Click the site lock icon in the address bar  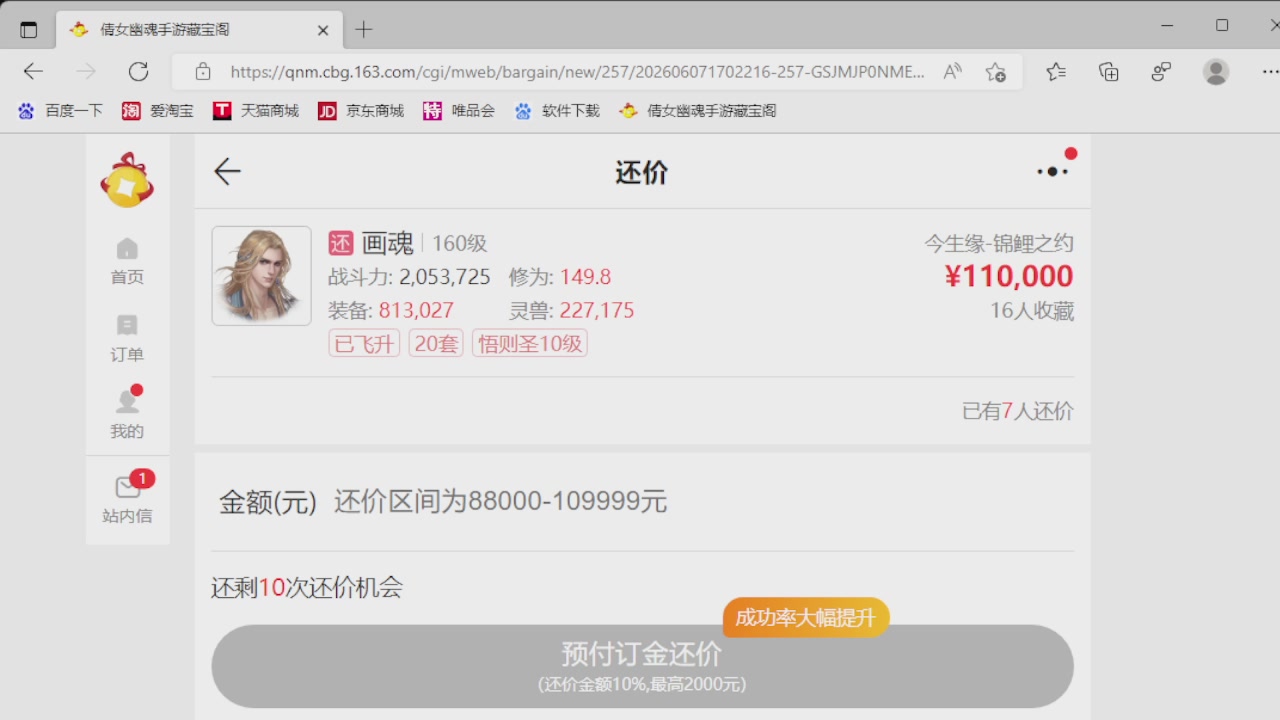203,72
